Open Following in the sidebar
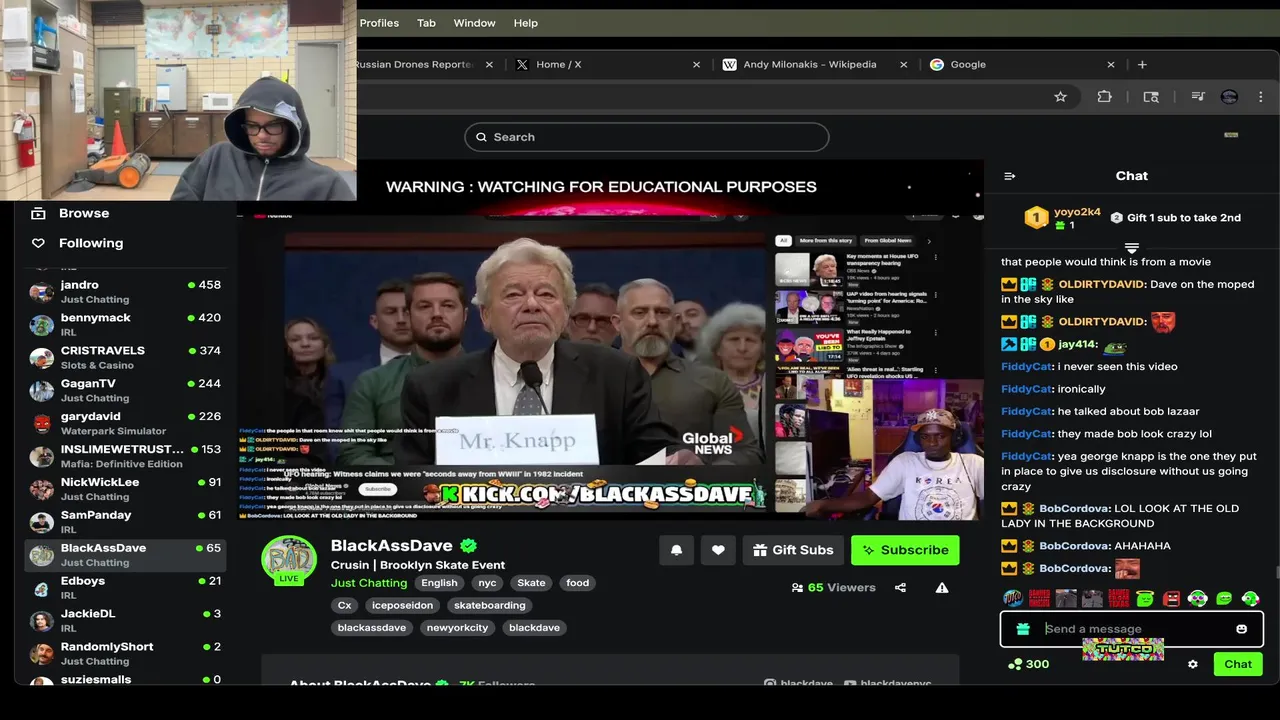Viewport: 1280px width, 720px height. 90,243
